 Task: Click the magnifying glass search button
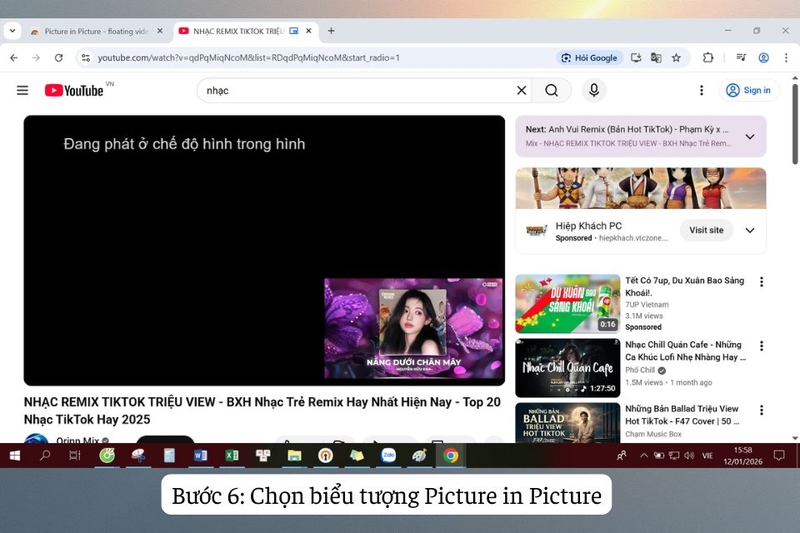552,90
